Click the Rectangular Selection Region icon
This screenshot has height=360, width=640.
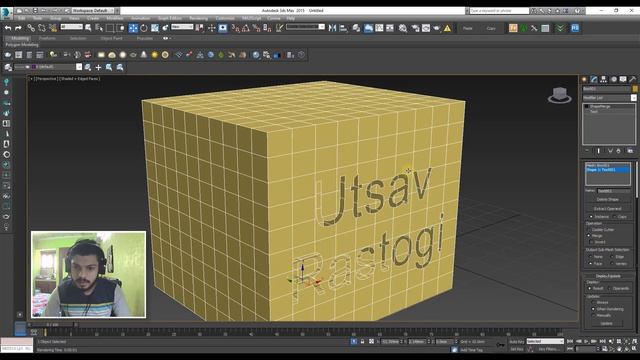click(x=110, y=28)
